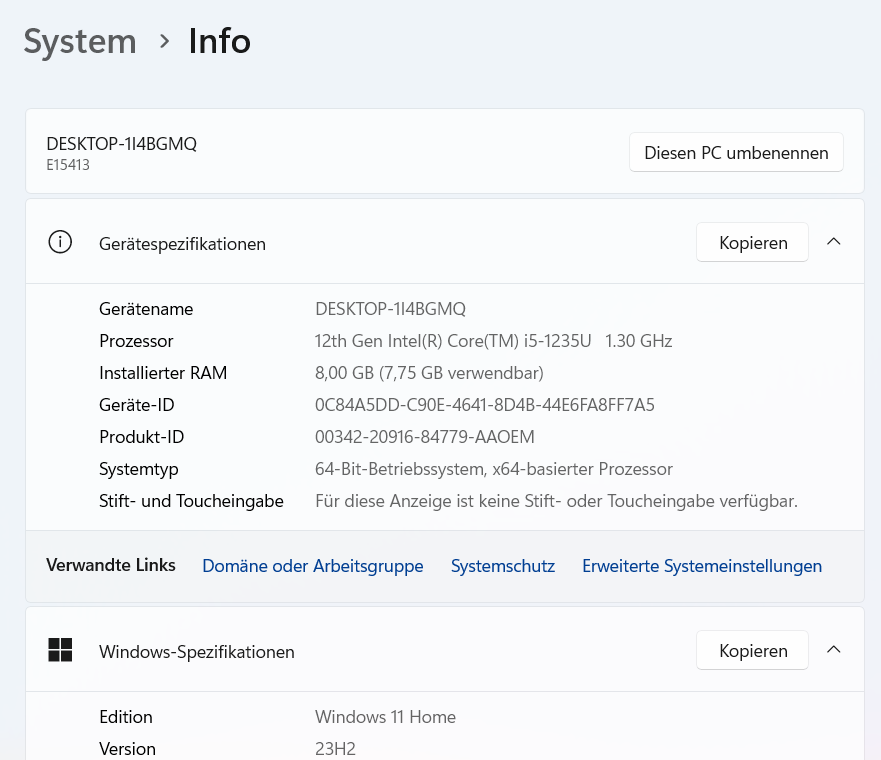Click processor value 12th Gen Intel Core i5-1235U

[x=493, y=341]
